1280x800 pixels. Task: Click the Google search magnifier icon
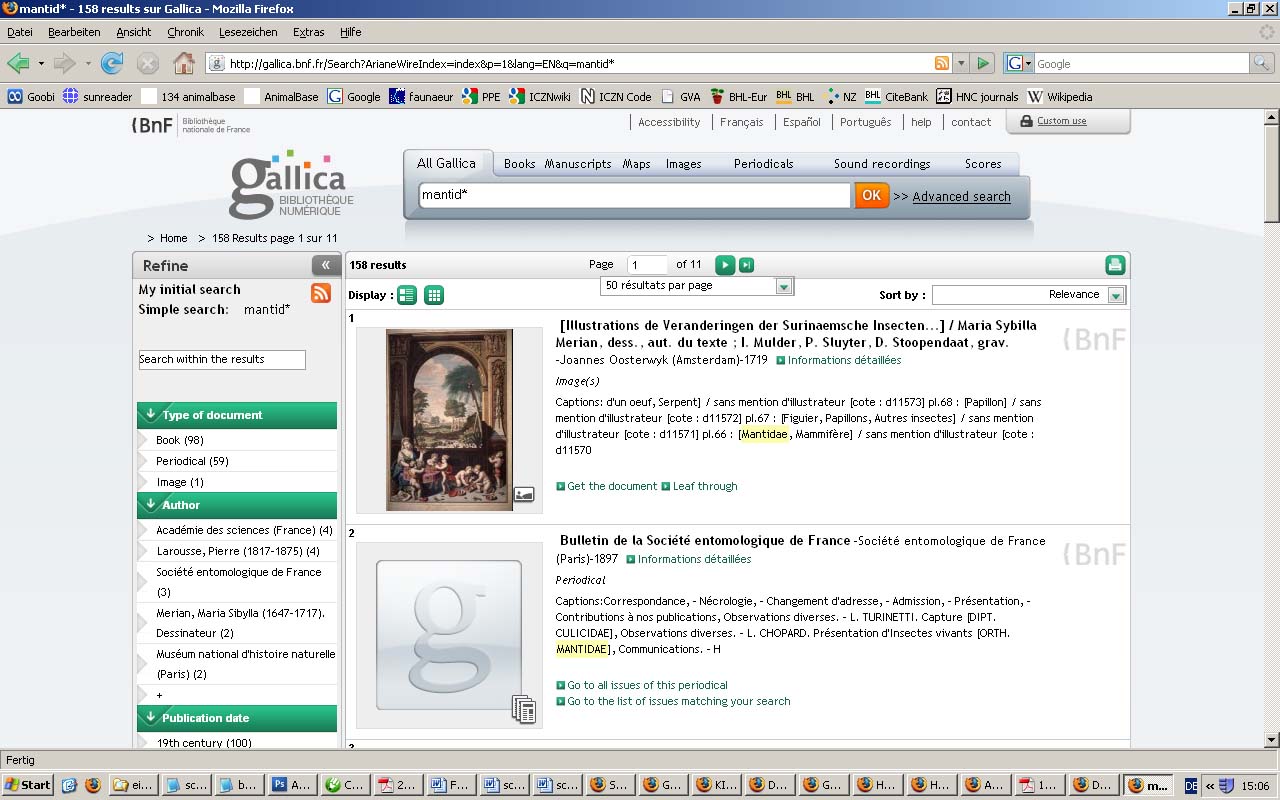point(1263,64)
